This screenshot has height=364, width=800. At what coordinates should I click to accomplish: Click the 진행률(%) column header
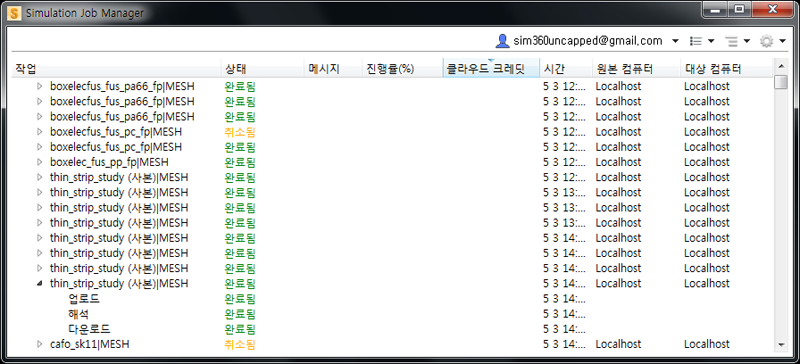coord(402,69)
